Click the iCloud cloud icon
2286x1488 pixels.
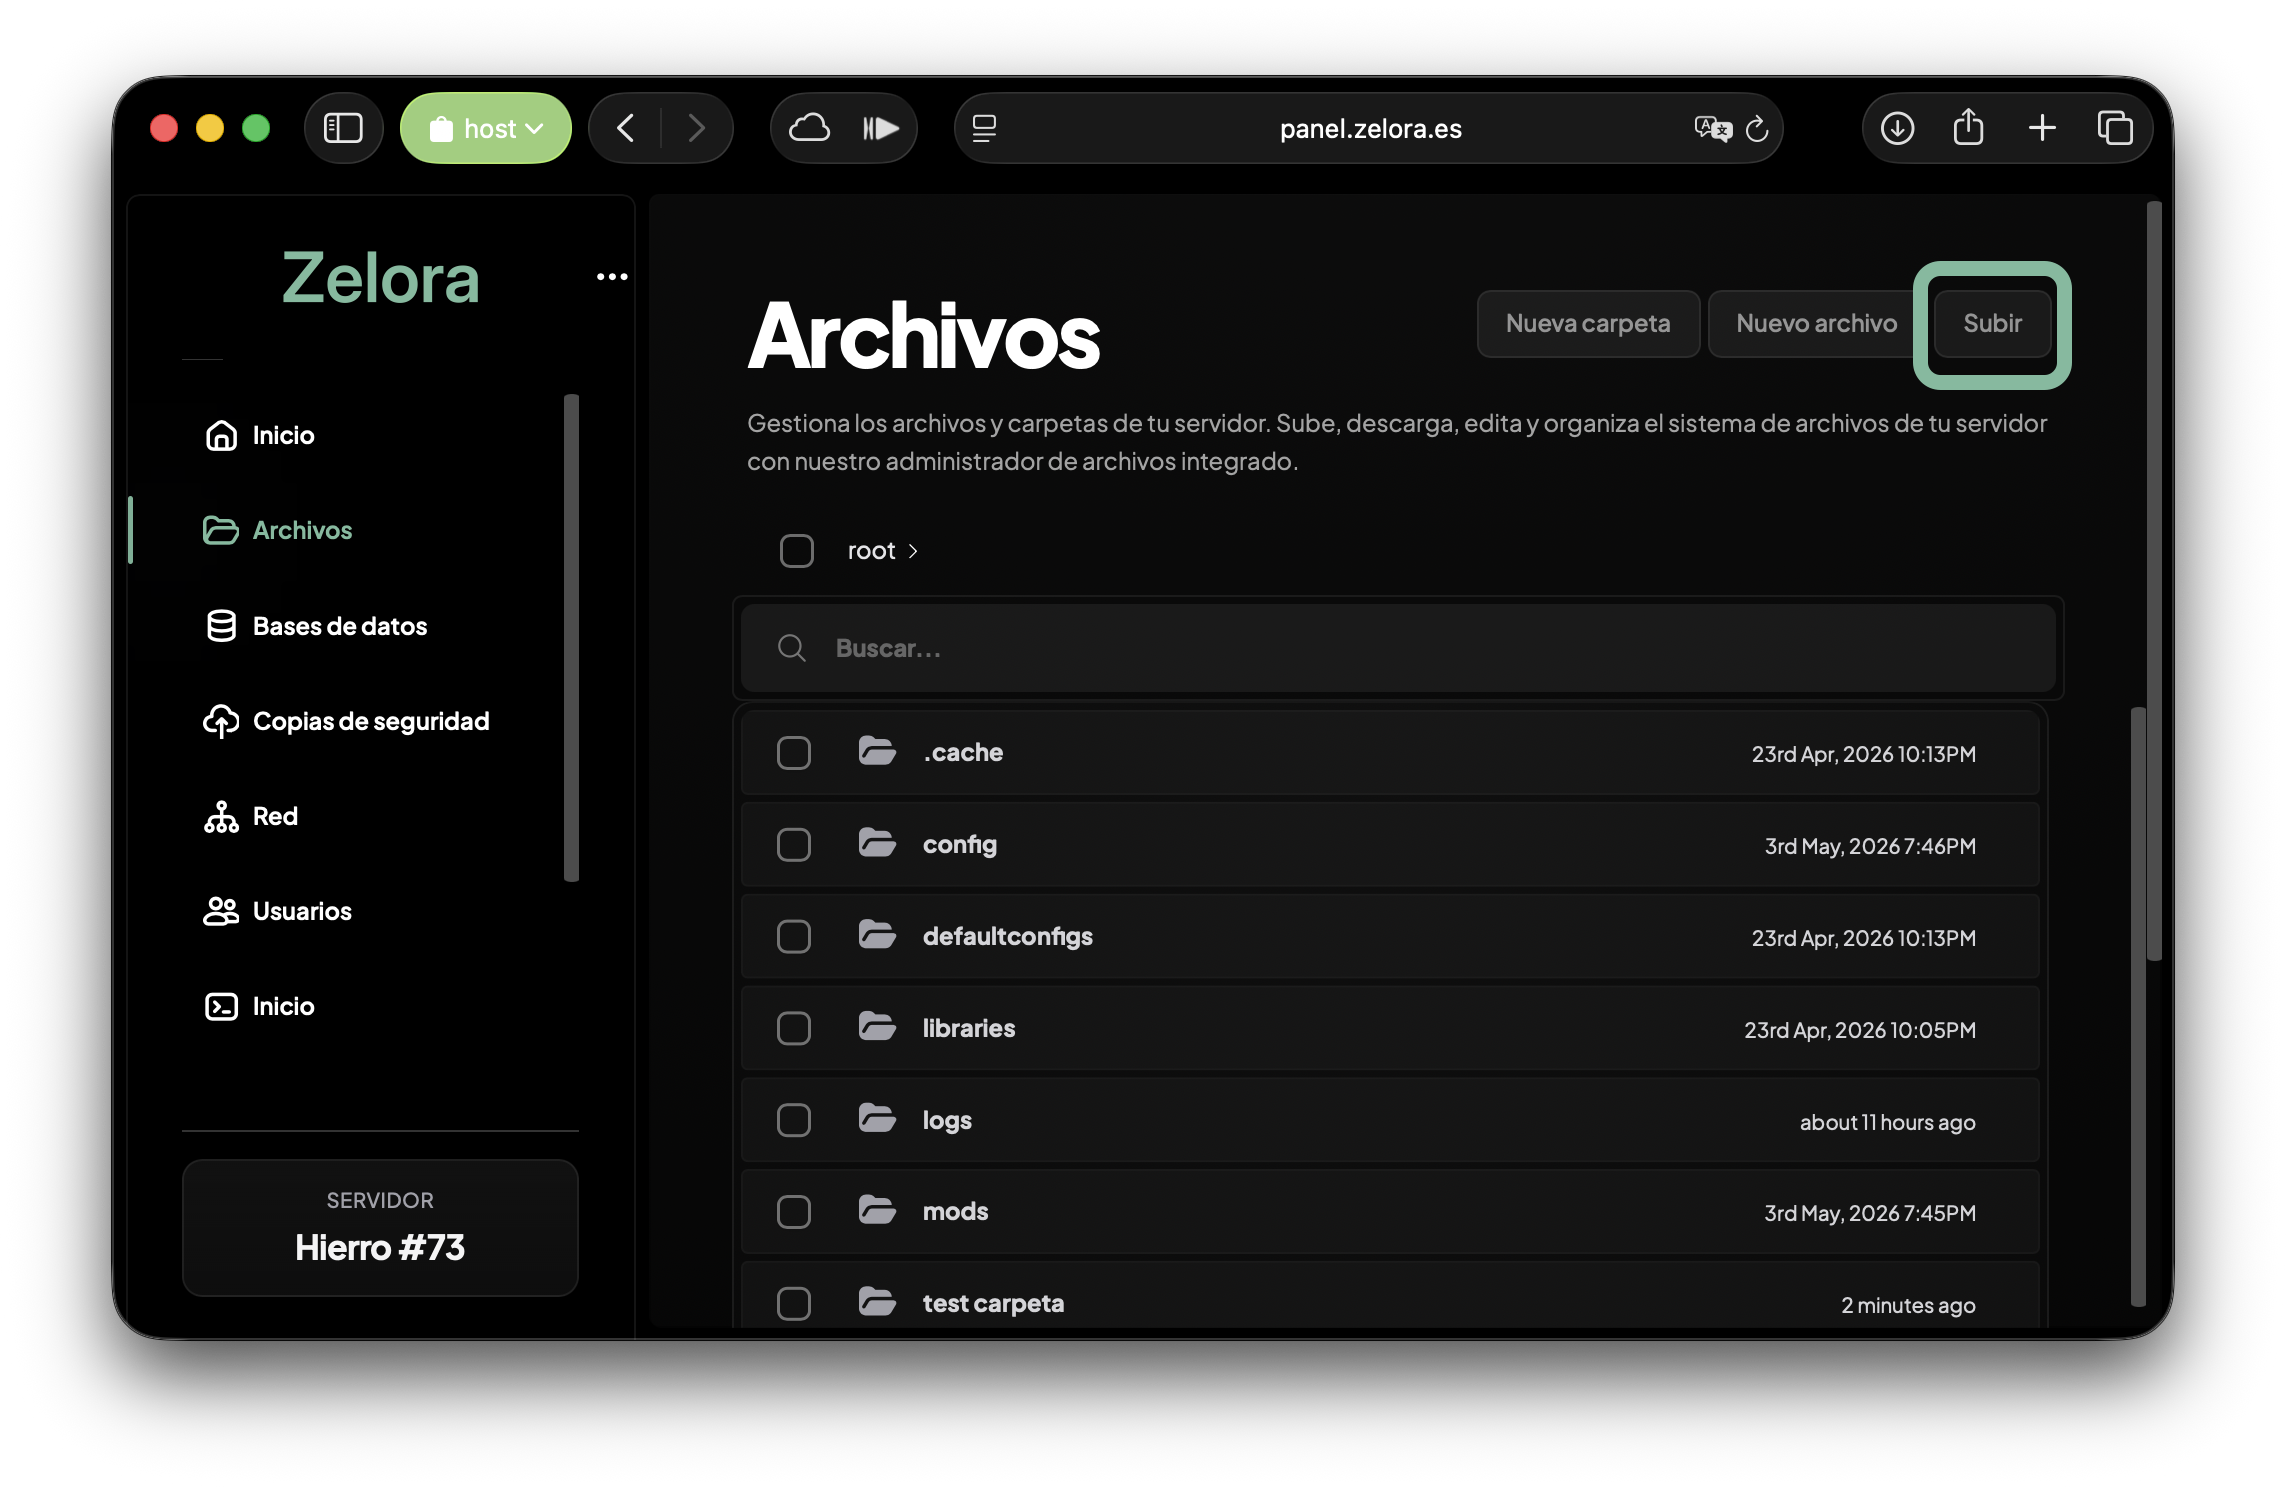pos(809,128)
